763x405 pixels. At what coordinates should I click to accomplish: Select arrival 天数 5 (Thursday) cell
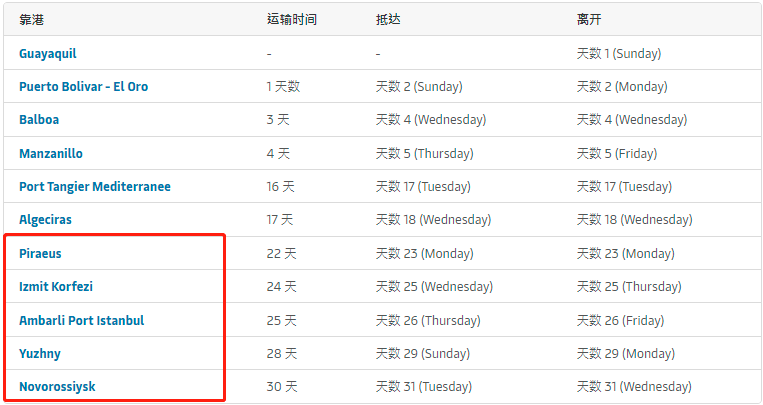424,154
